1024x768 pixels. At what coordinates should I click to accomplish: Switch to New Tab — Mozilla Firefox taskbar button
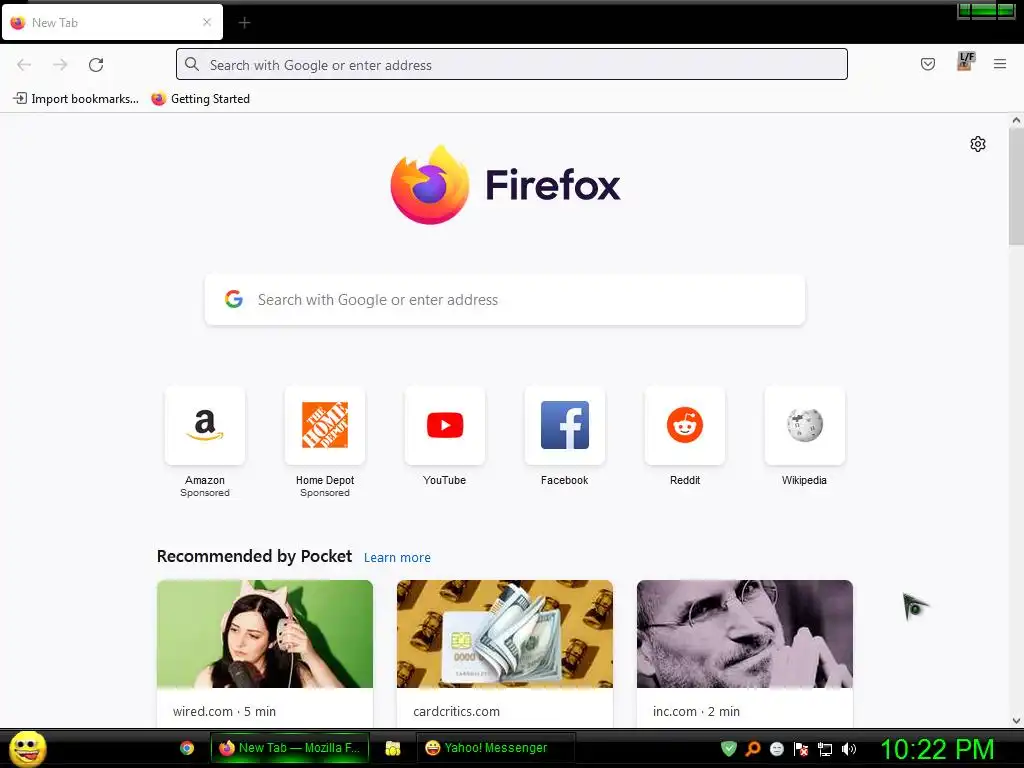[x=289, y=748]
